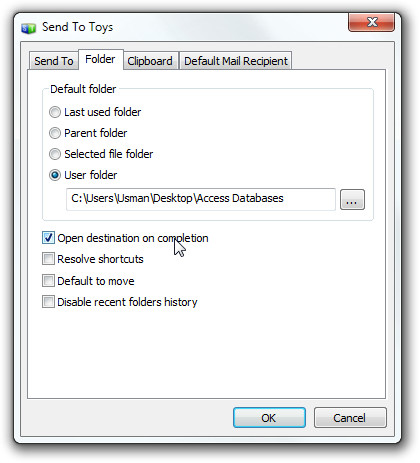
Task: Uncheck Open destination on completion
Action: tap(48, 238)
